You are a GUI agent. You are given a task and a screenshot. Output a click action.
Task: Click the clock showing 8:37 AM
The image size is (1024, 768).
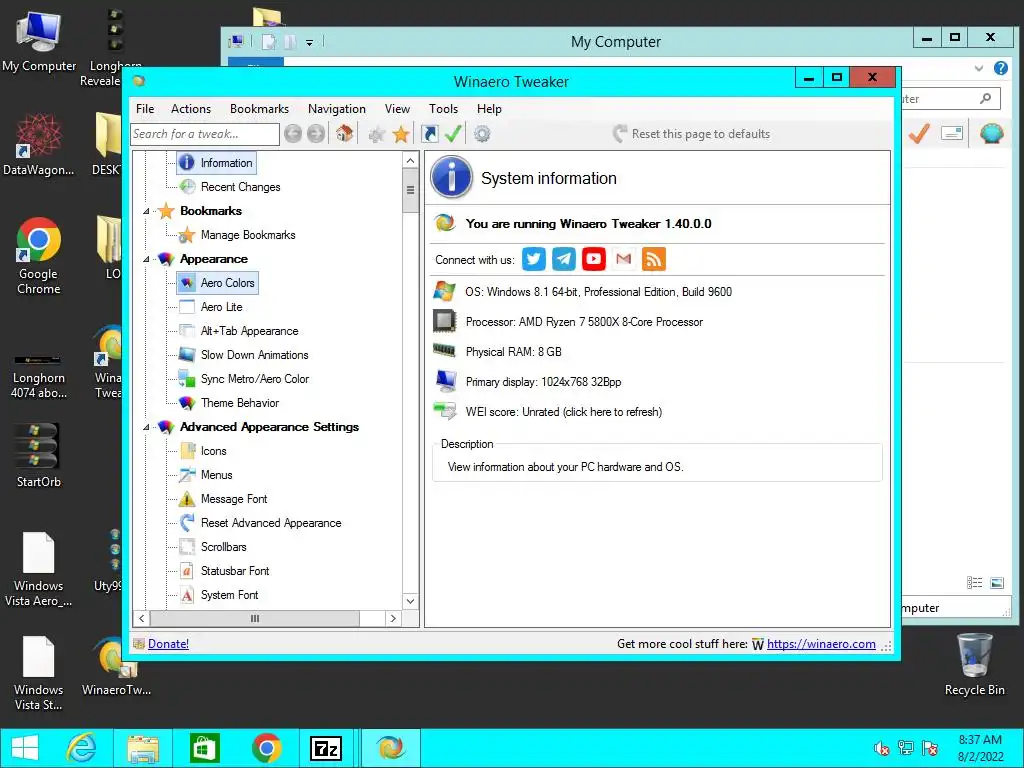pos(980,740)
